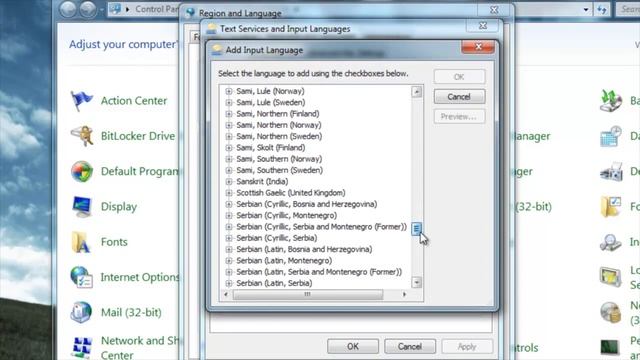
Task: Click Control Panel back arrow button
Action: point(68,9)
